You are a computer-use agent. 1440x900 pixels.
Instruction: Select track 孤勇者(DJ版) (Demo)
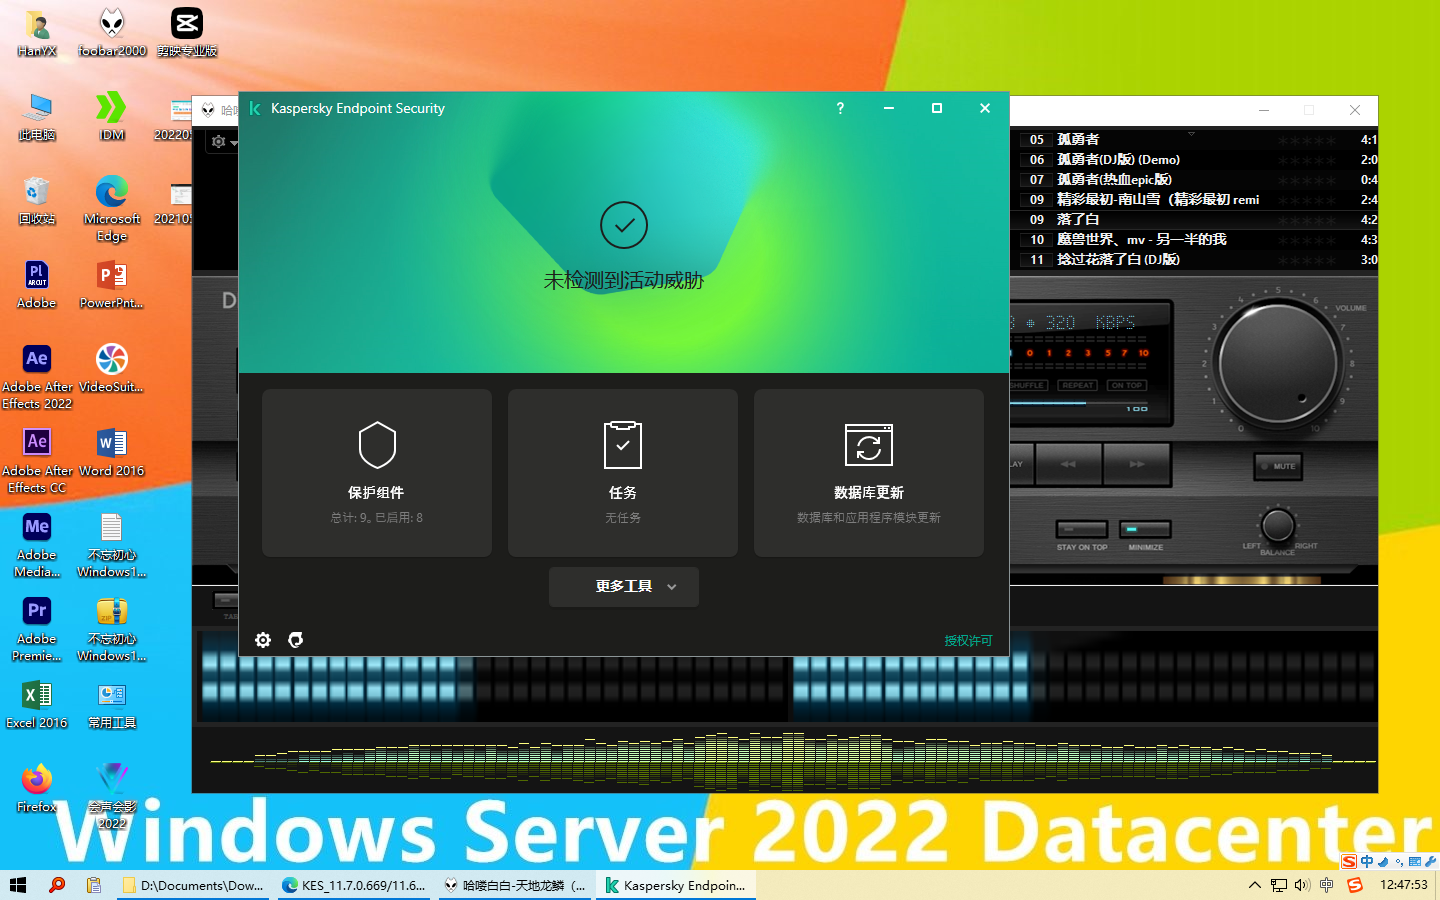click(x=1198, y=160)
